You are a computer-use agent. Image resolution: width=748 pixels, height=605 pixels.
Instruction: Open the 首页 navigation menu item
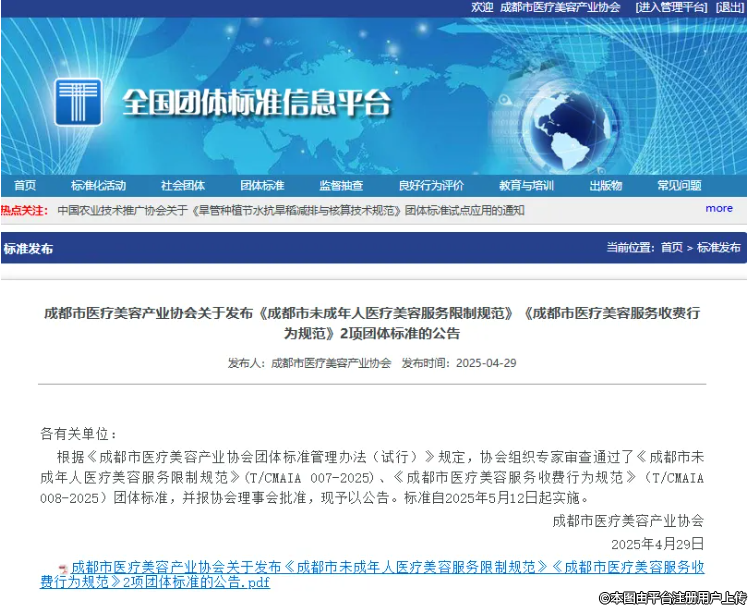coord(25,186)
